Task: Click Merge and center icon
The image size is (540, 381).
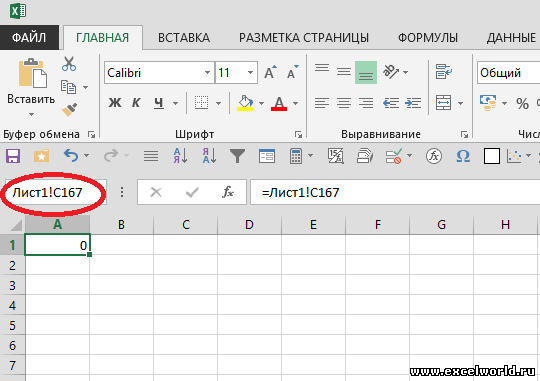Action: click(444, 103)
